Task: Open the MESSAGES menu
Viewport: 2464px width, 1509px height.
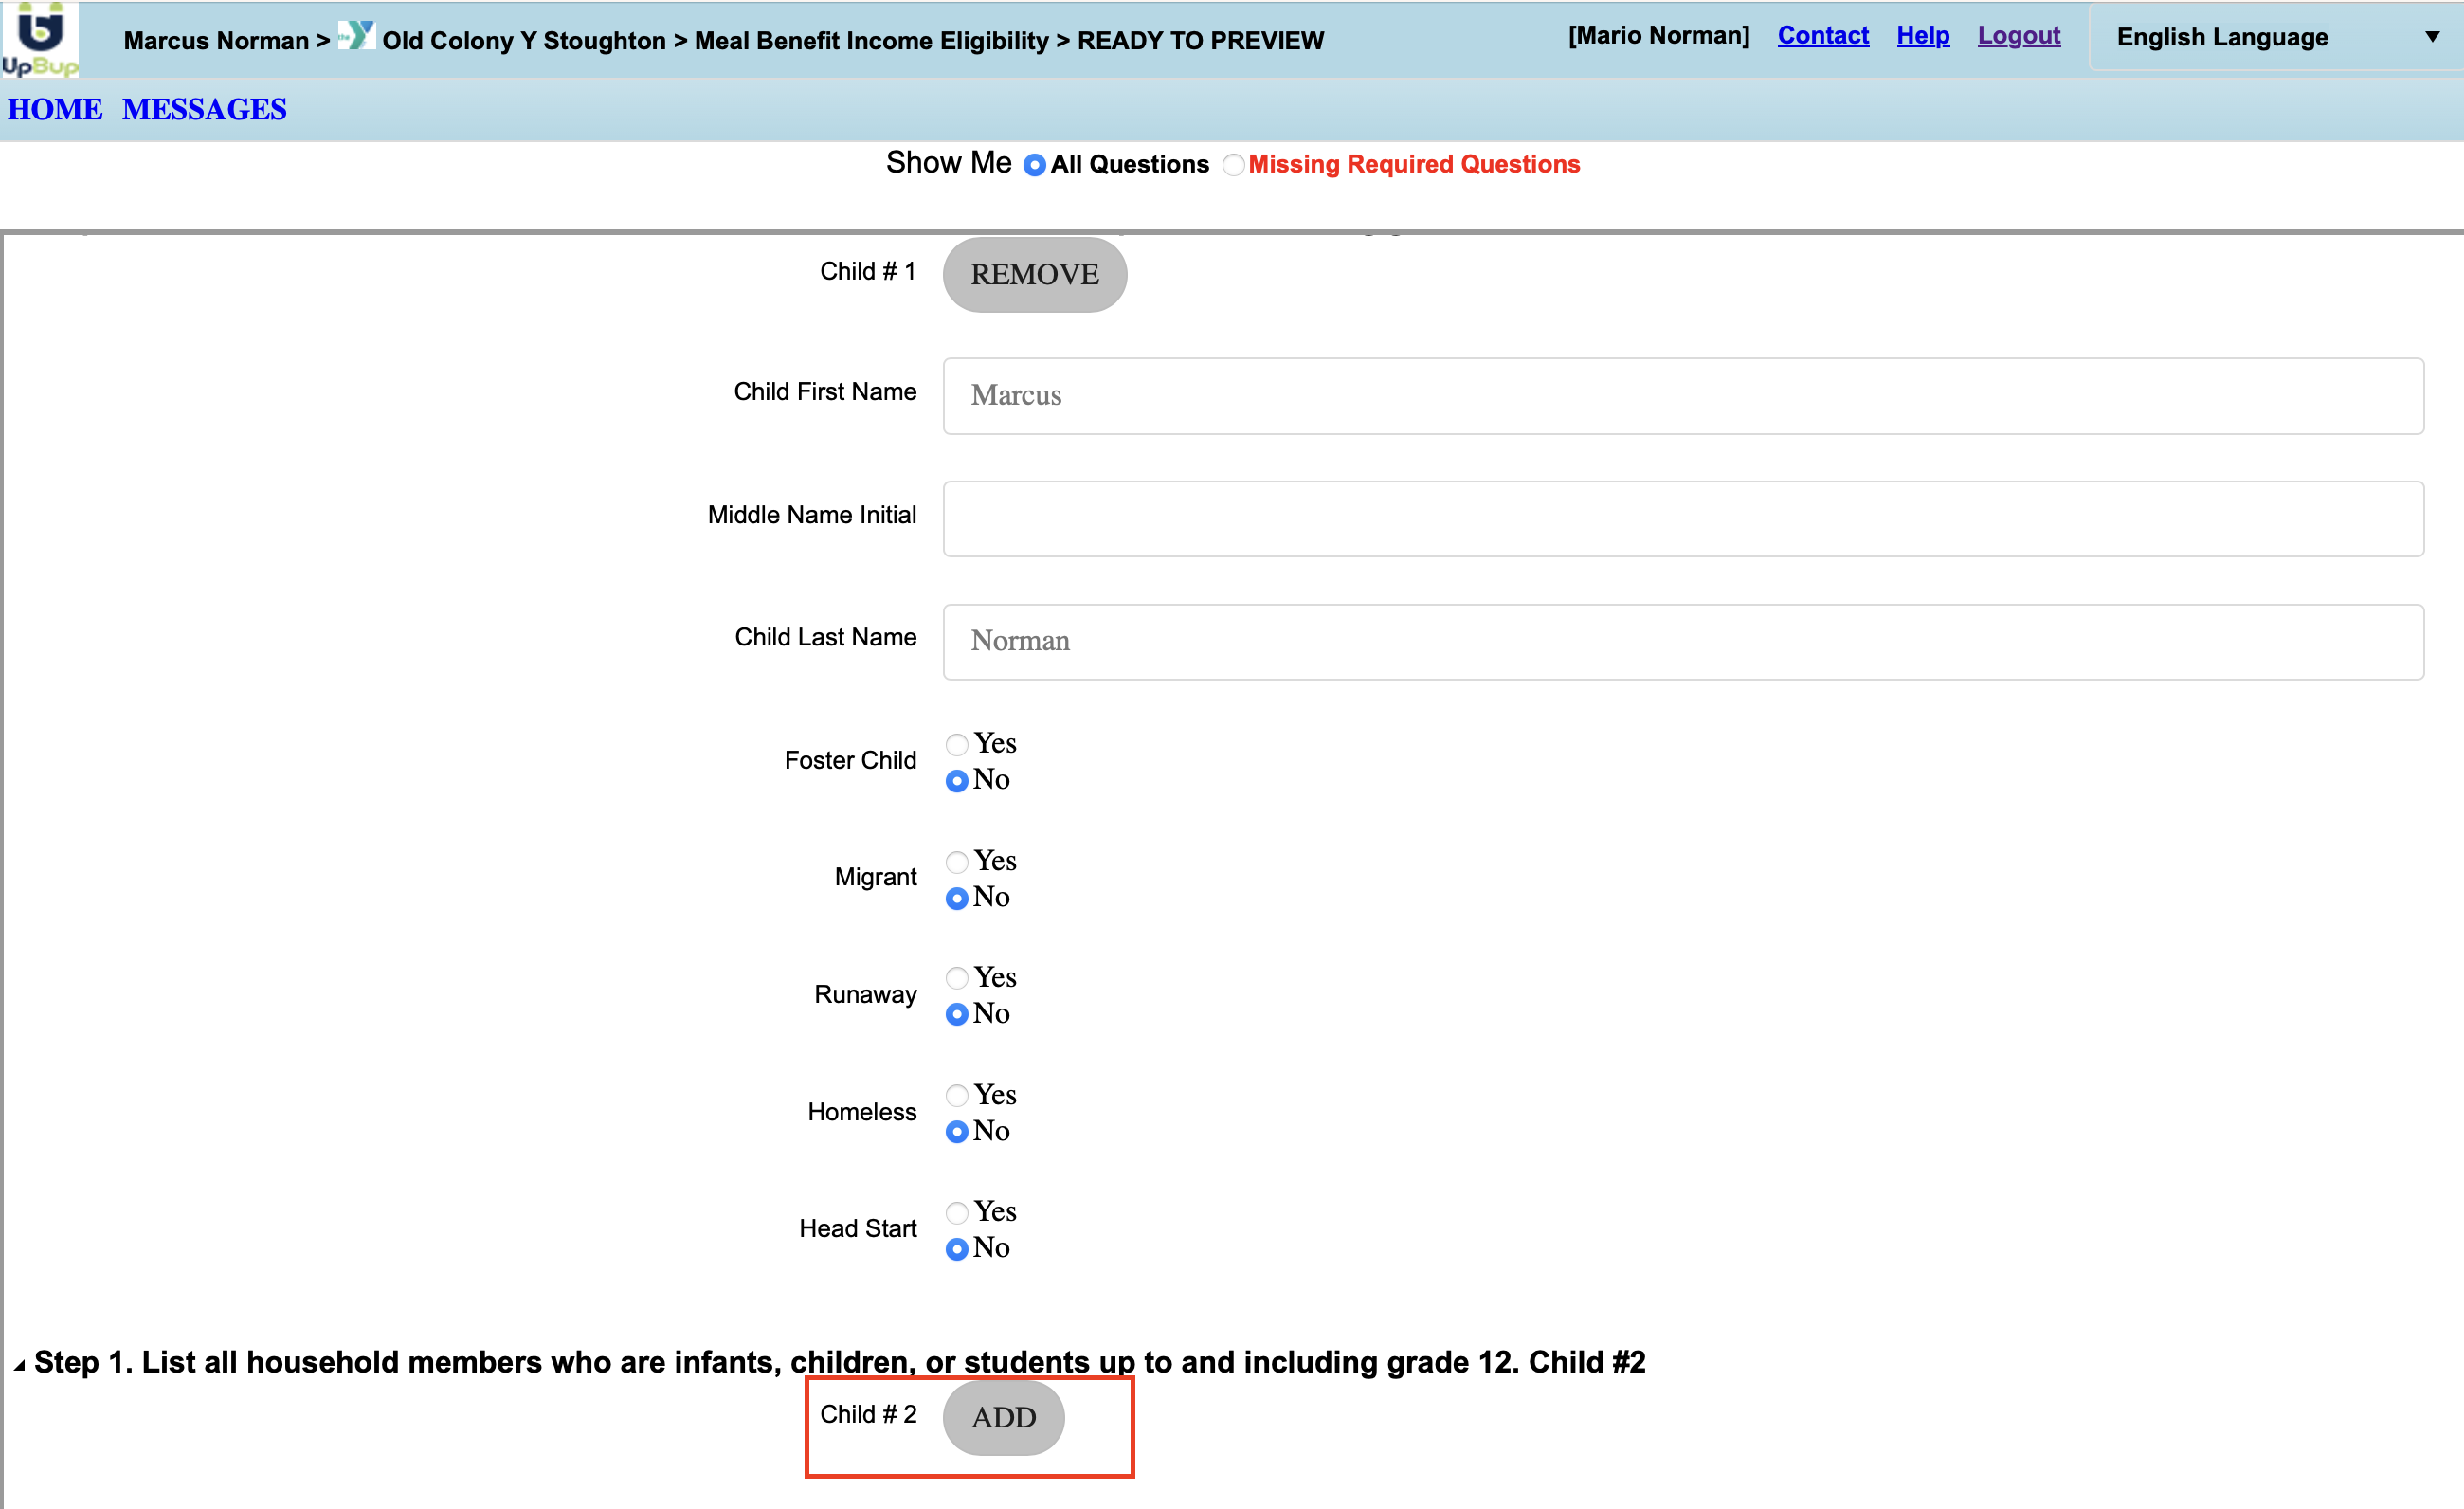Action: (x=204, y=109)
